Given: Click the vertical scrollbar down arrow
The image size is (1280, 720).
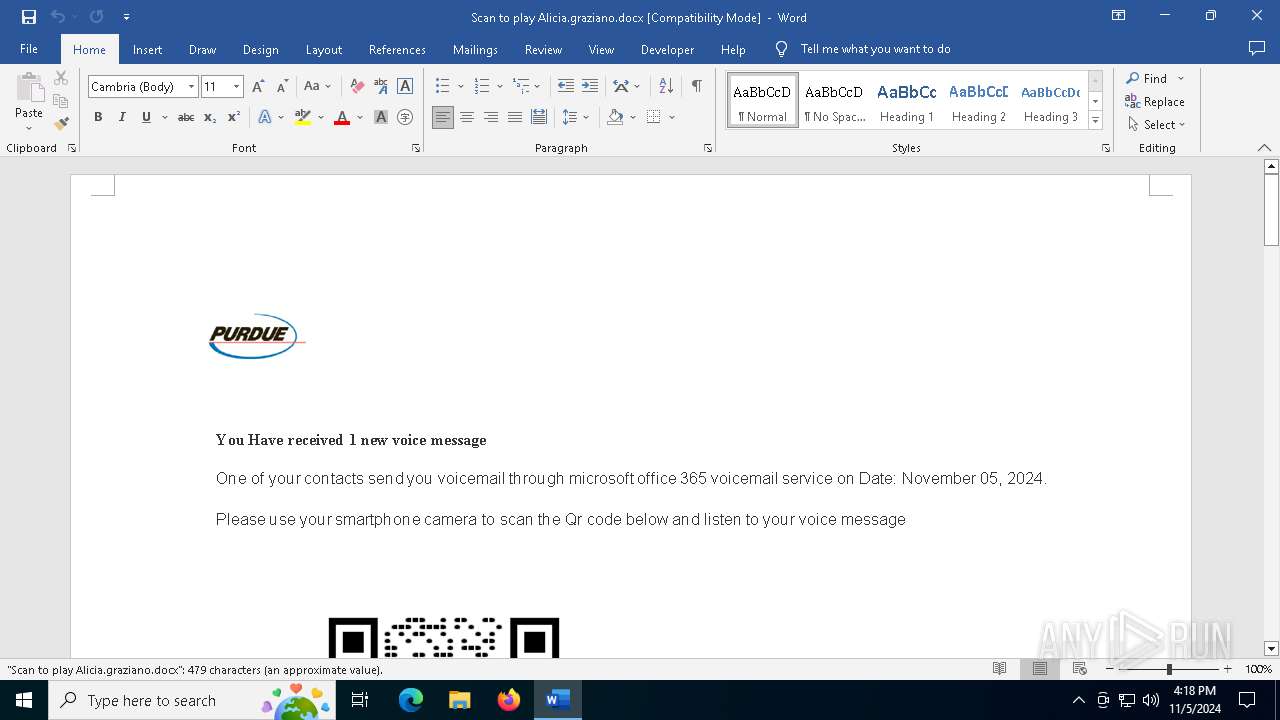Looking at the screenshot, I should click(1271, 648).
